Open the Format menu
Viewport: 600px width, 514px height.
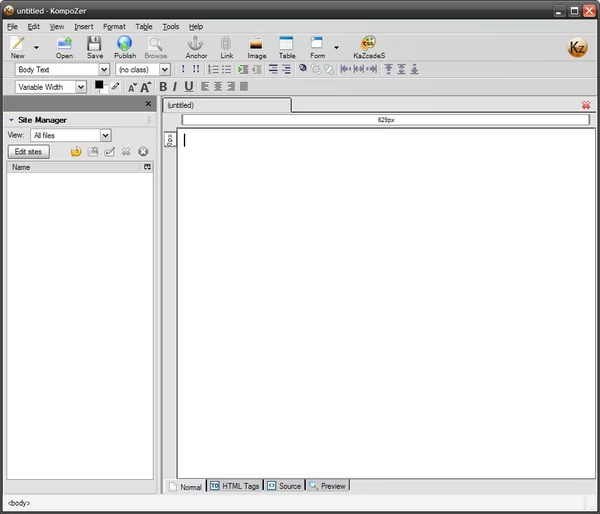point(114,27)
